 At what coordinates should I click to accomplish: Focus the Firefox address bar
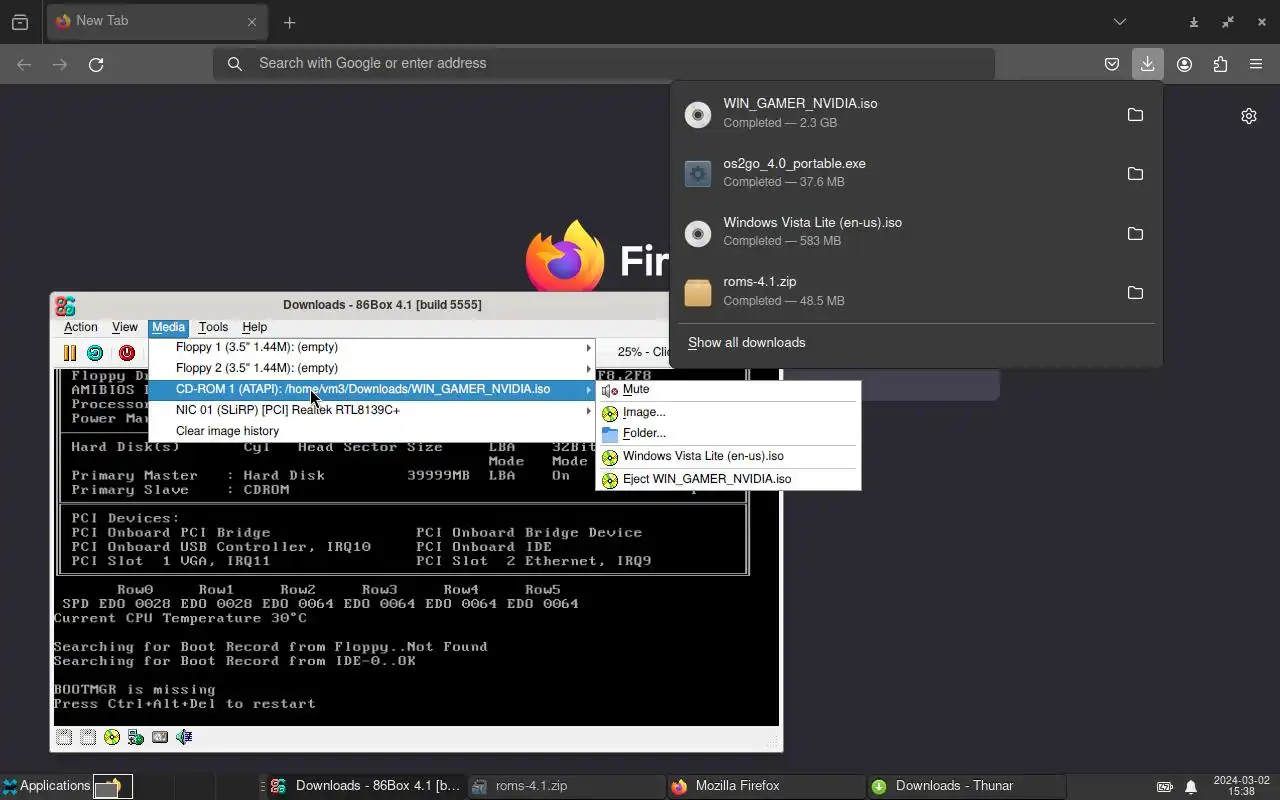tap(604, 63)
